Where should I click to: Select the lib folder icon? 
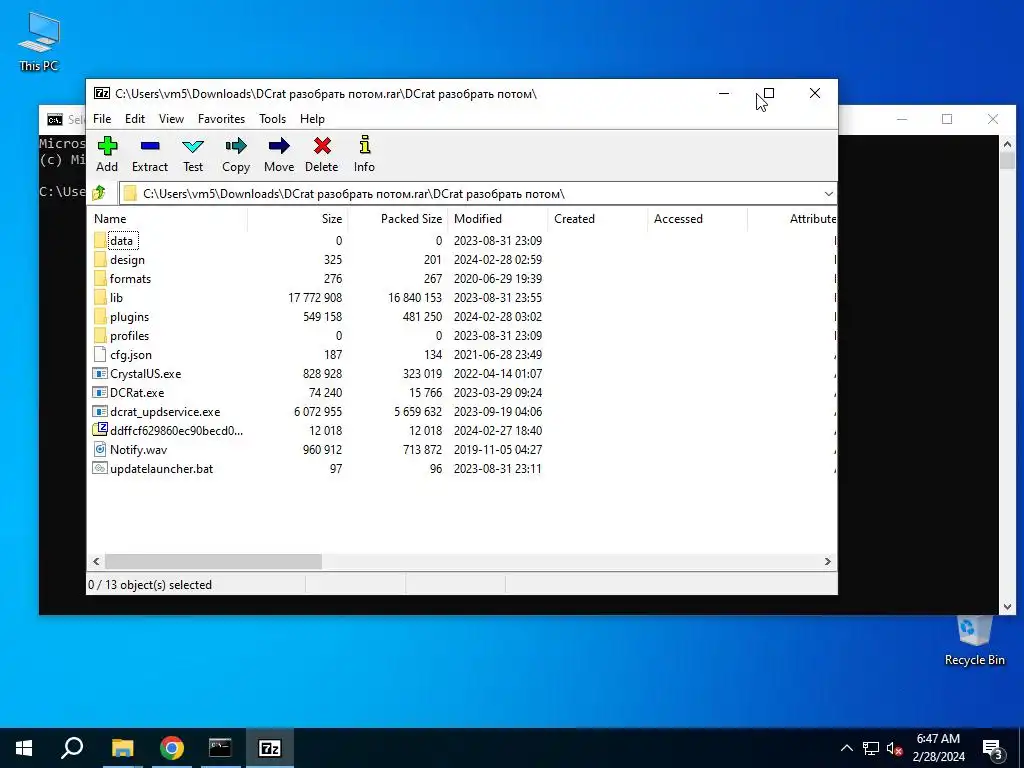click(x=100, y=297)
